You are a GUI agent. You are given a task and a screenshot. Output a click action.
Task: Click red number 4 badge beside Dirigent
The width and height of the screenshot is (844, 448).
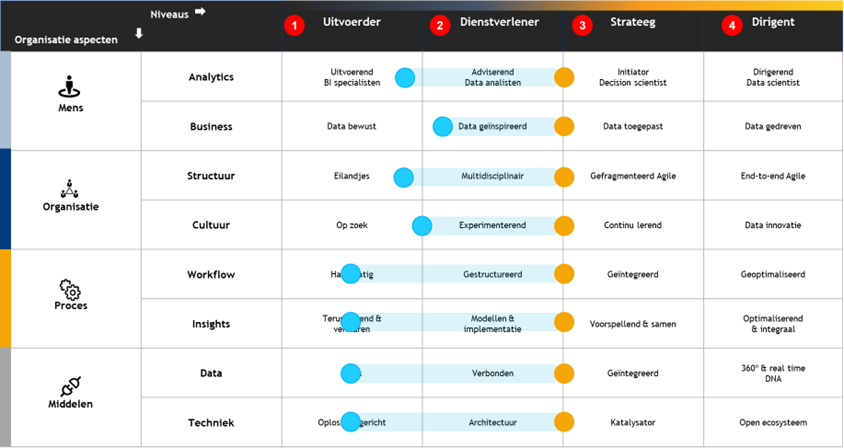732,26
